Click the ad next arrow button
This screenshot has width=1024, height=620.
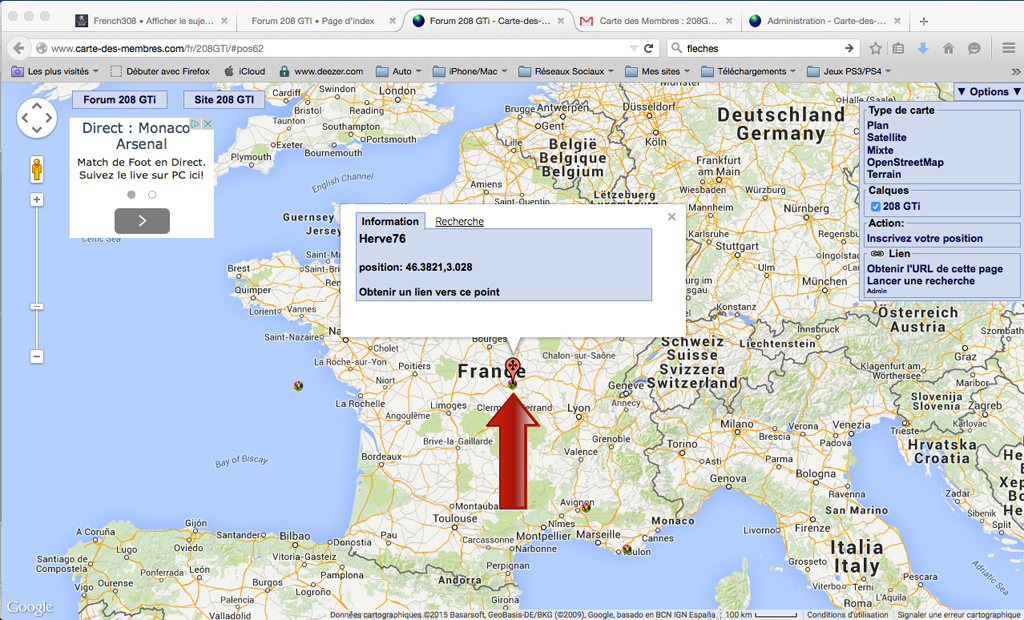tap(142, 221)
